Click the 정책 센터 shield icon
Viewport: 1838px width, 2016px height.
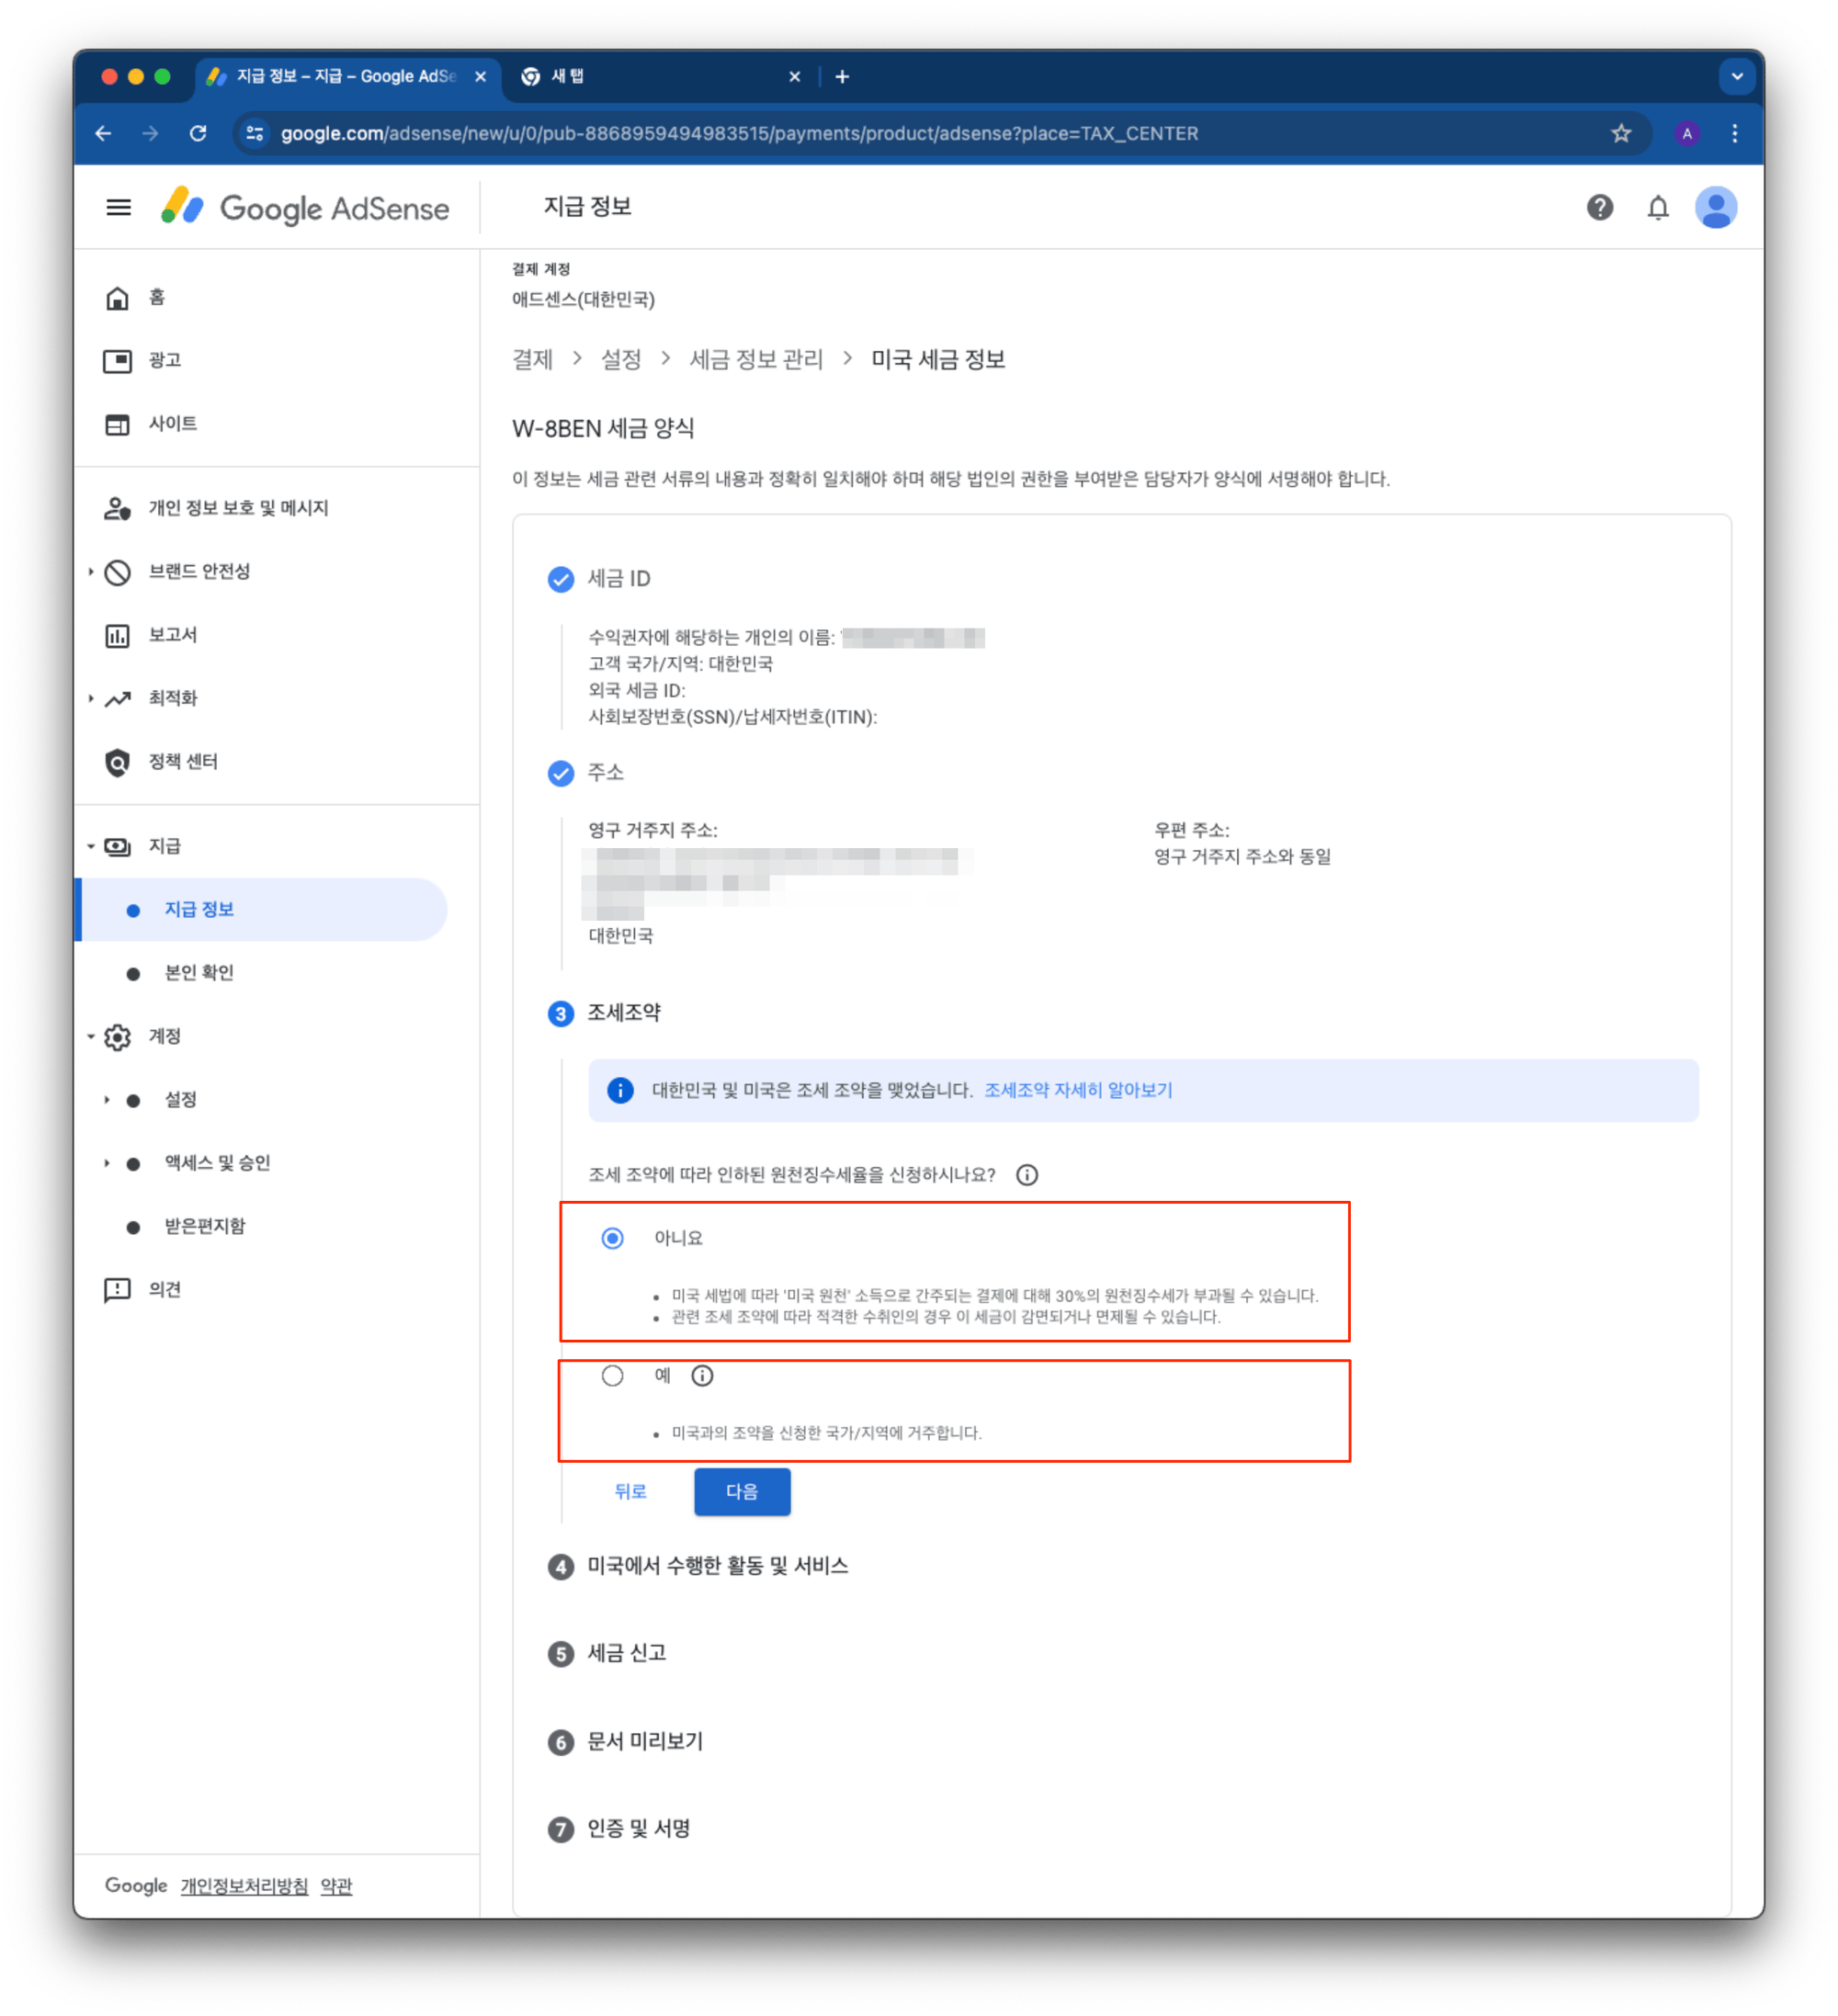point(117,762)
